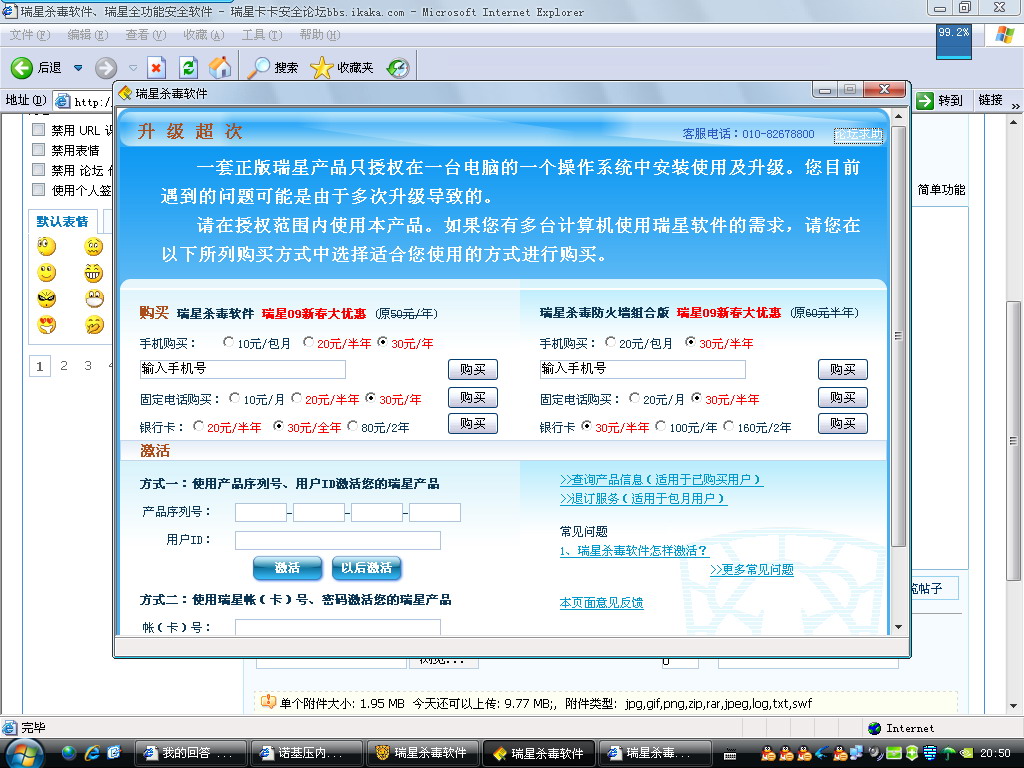Click the History clock toolbar icon
1024x768 pixels.
click(398, 67)
